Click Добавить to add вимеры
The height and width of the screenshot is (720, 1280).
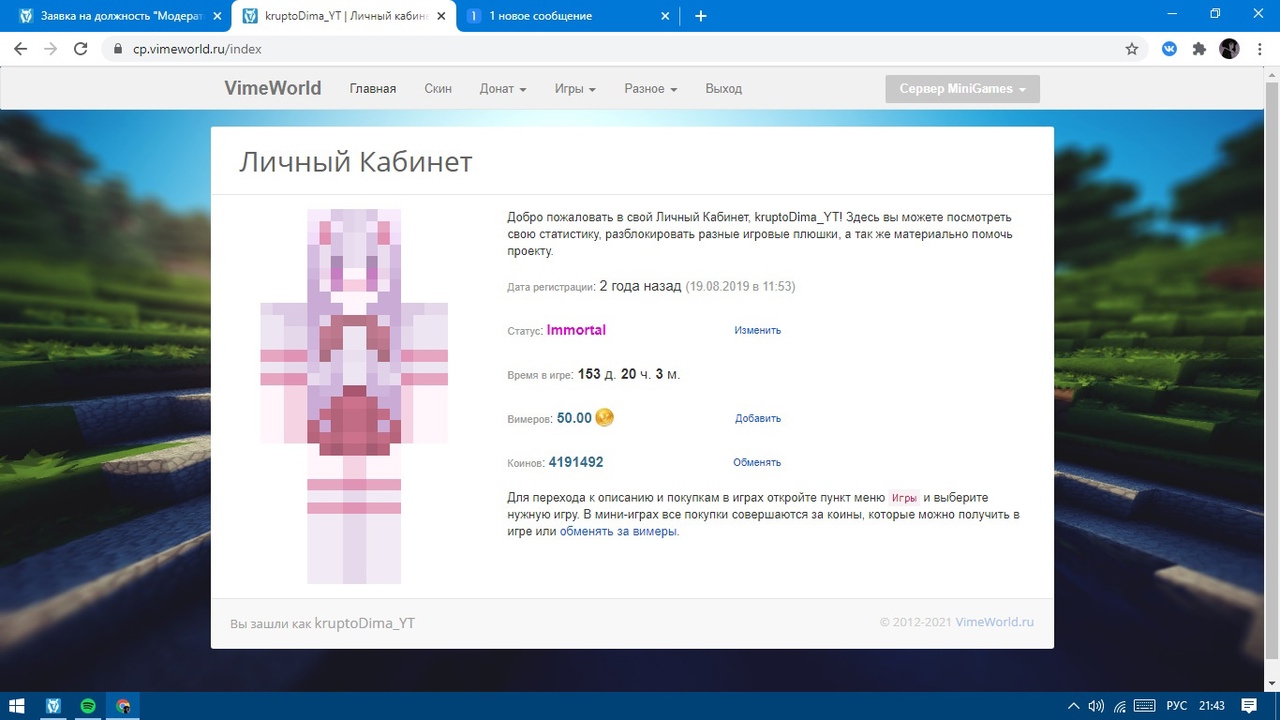click(x=758, y=418)
